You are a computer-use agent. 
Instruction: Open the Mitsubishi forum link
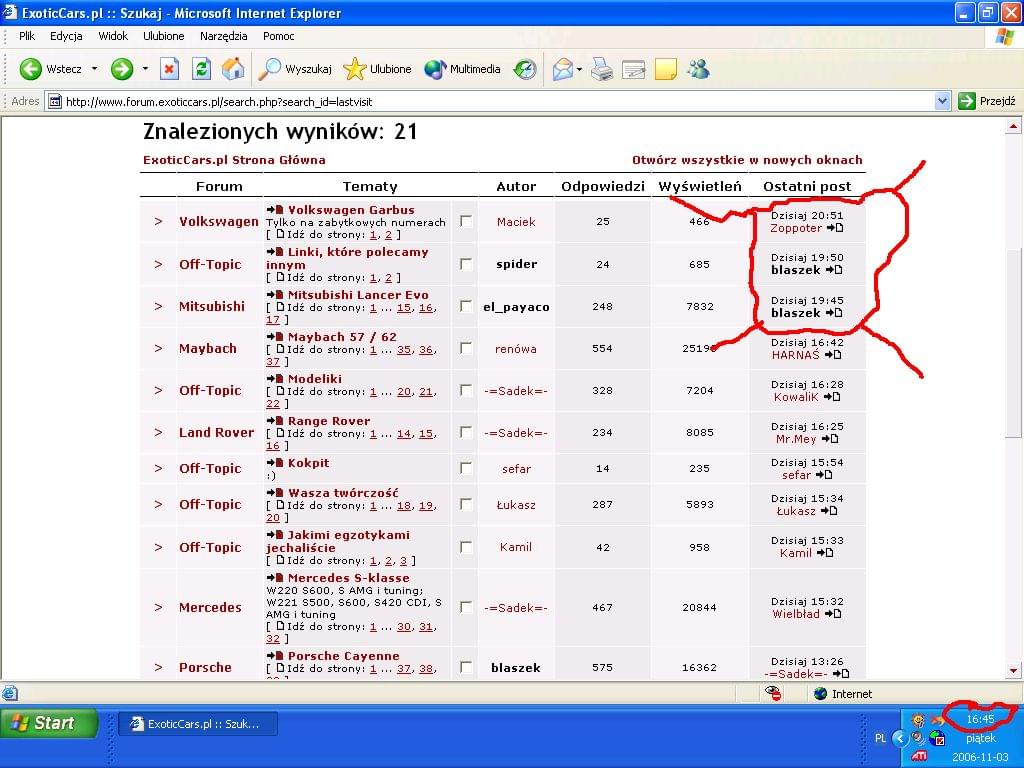click(212, 306)
